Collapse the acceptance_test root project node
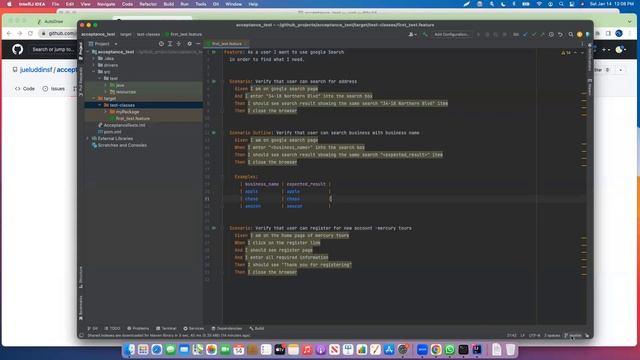Viewport: 640px width, 360px height. (x=88, y=52)
